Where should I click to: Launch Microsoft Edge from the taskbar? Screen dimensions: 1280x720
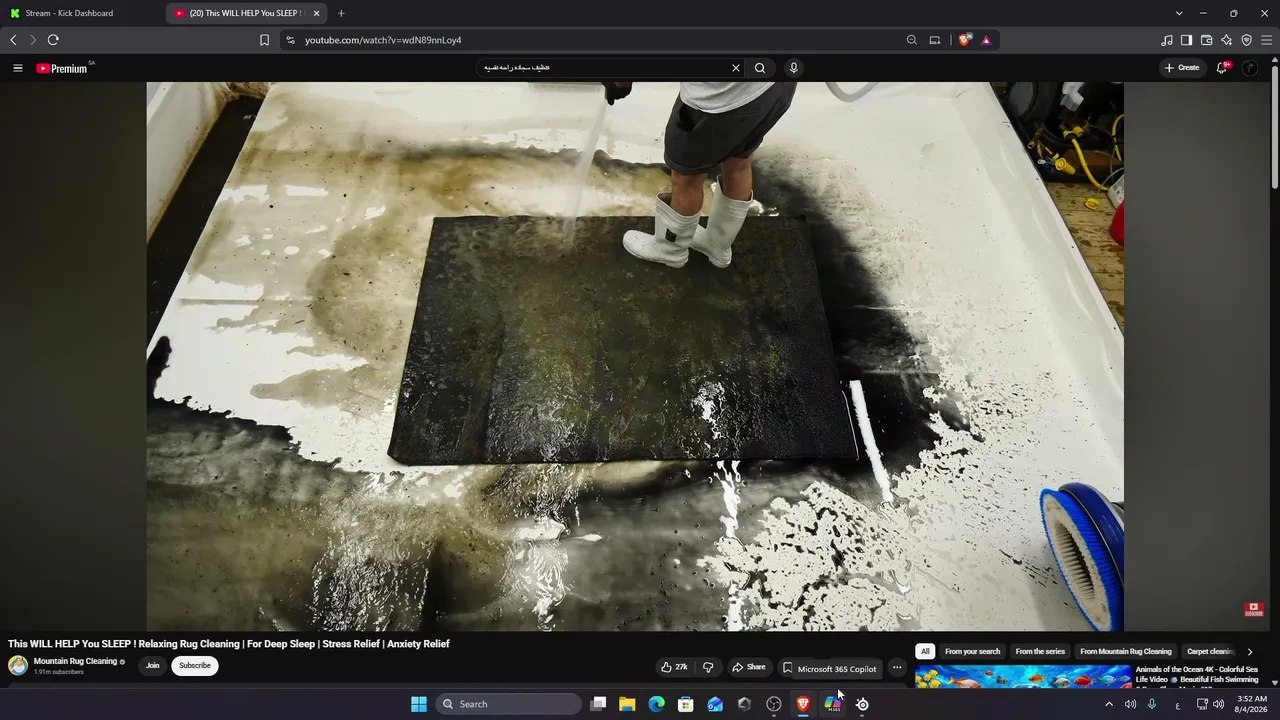click(656, 704)
